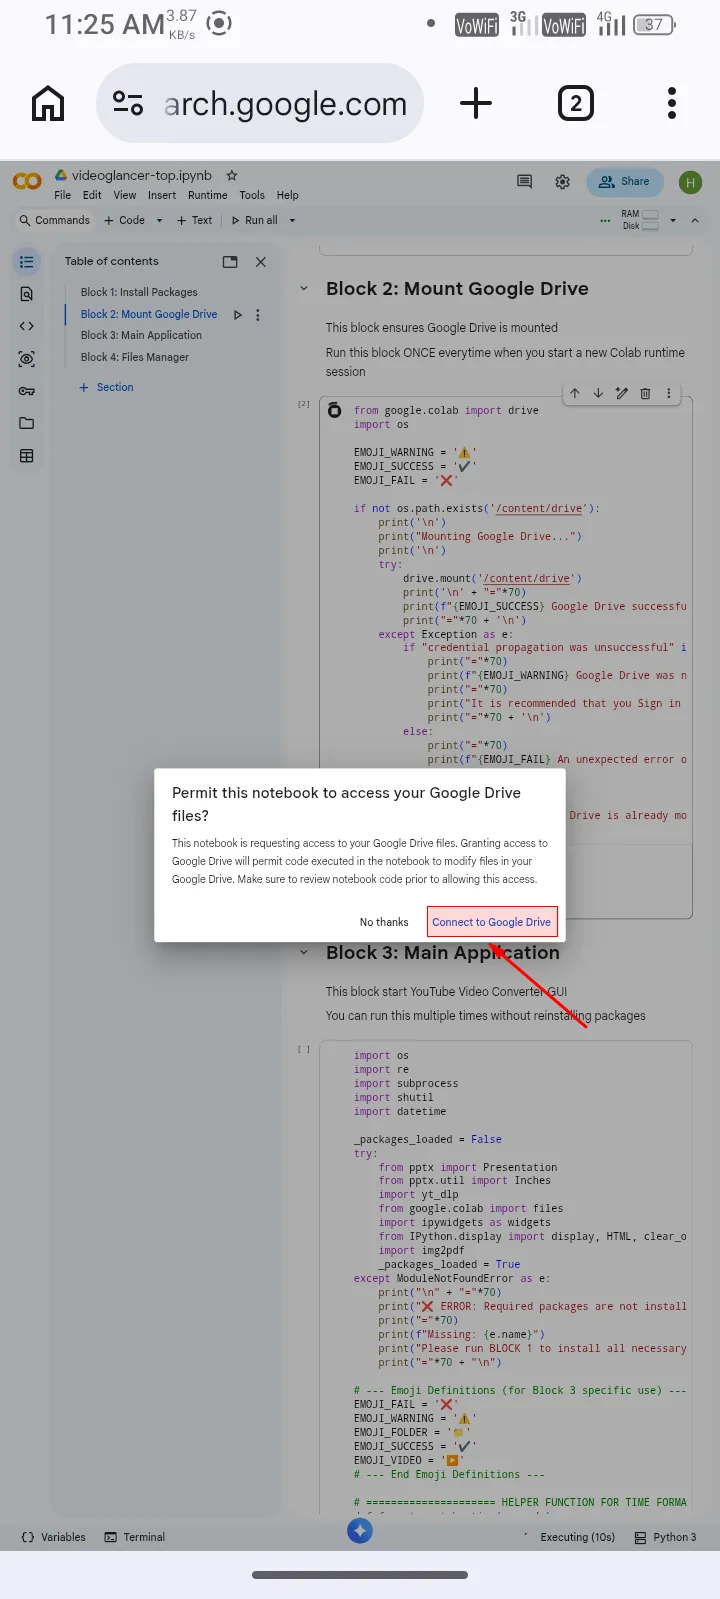Add a new Section in contents
The height and width of the screenshot is (1599, 720).
(x=106, y=387)
